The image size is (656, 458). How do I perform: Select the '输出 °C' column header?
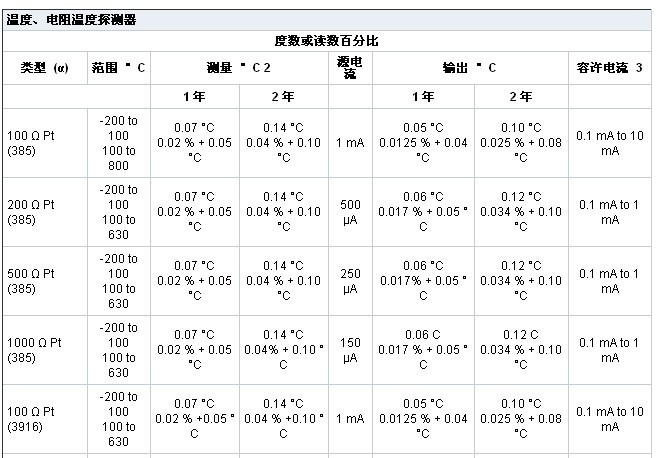[x=469, y=67]
